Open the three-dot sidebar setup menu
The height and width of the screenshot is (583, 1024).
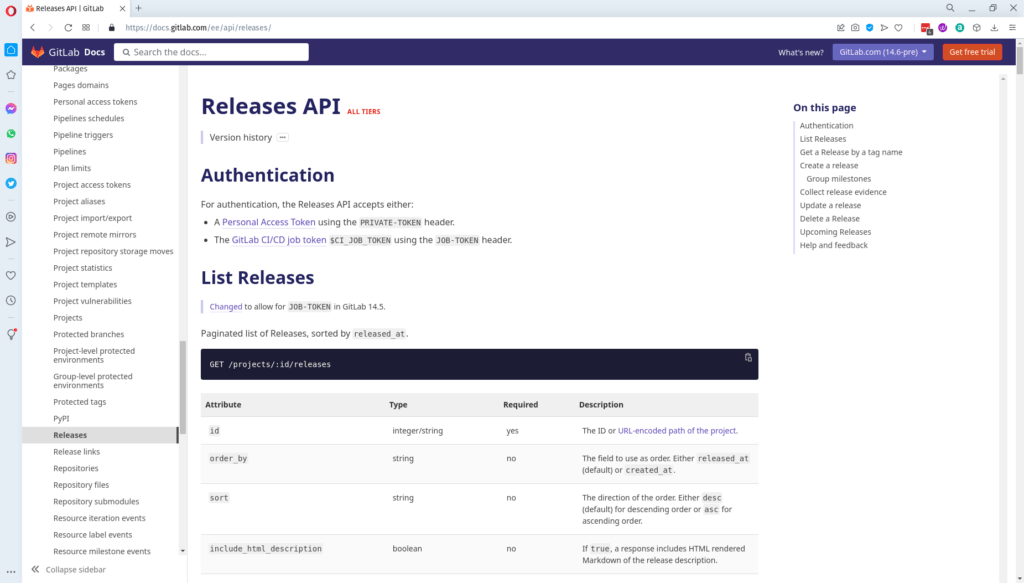click(11, 572)
